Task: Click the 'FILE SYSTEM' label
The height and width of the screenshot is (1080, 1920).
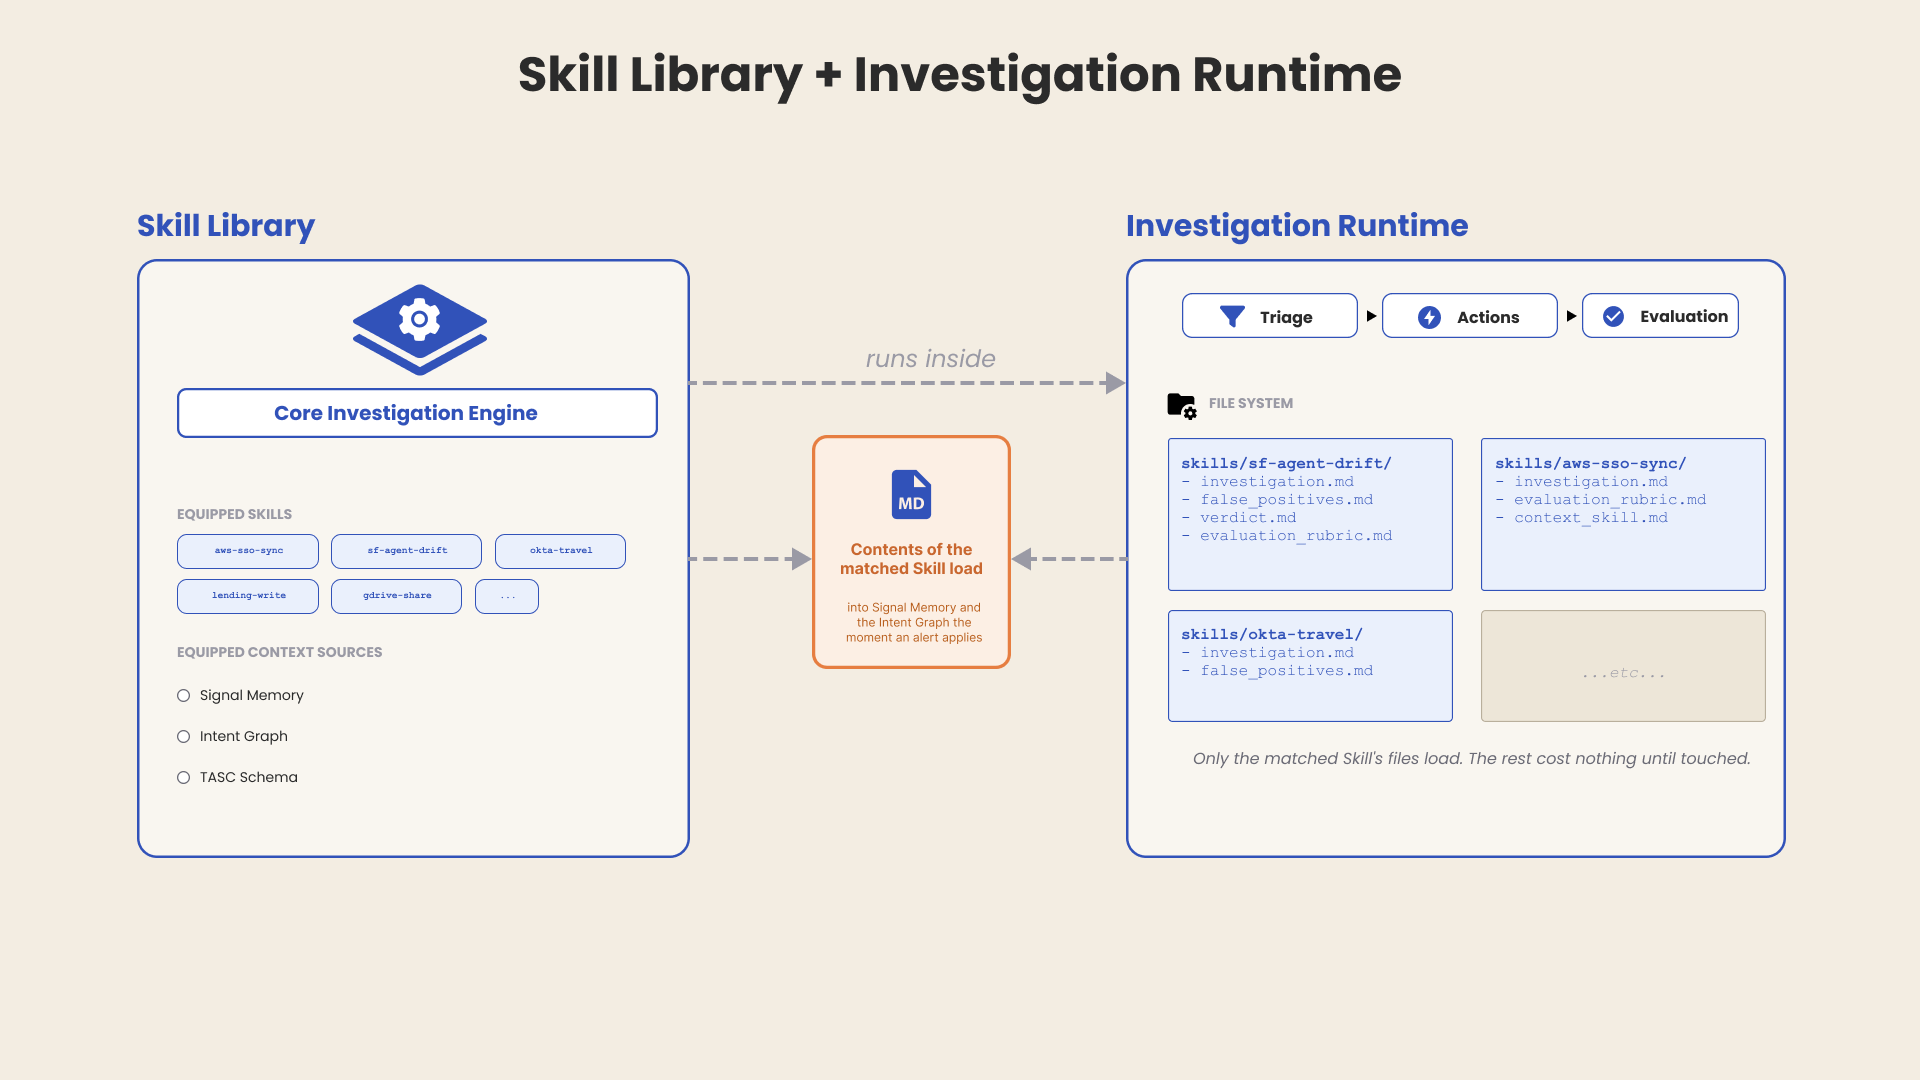Action: pyautogui.click(x=1250, y=403)
